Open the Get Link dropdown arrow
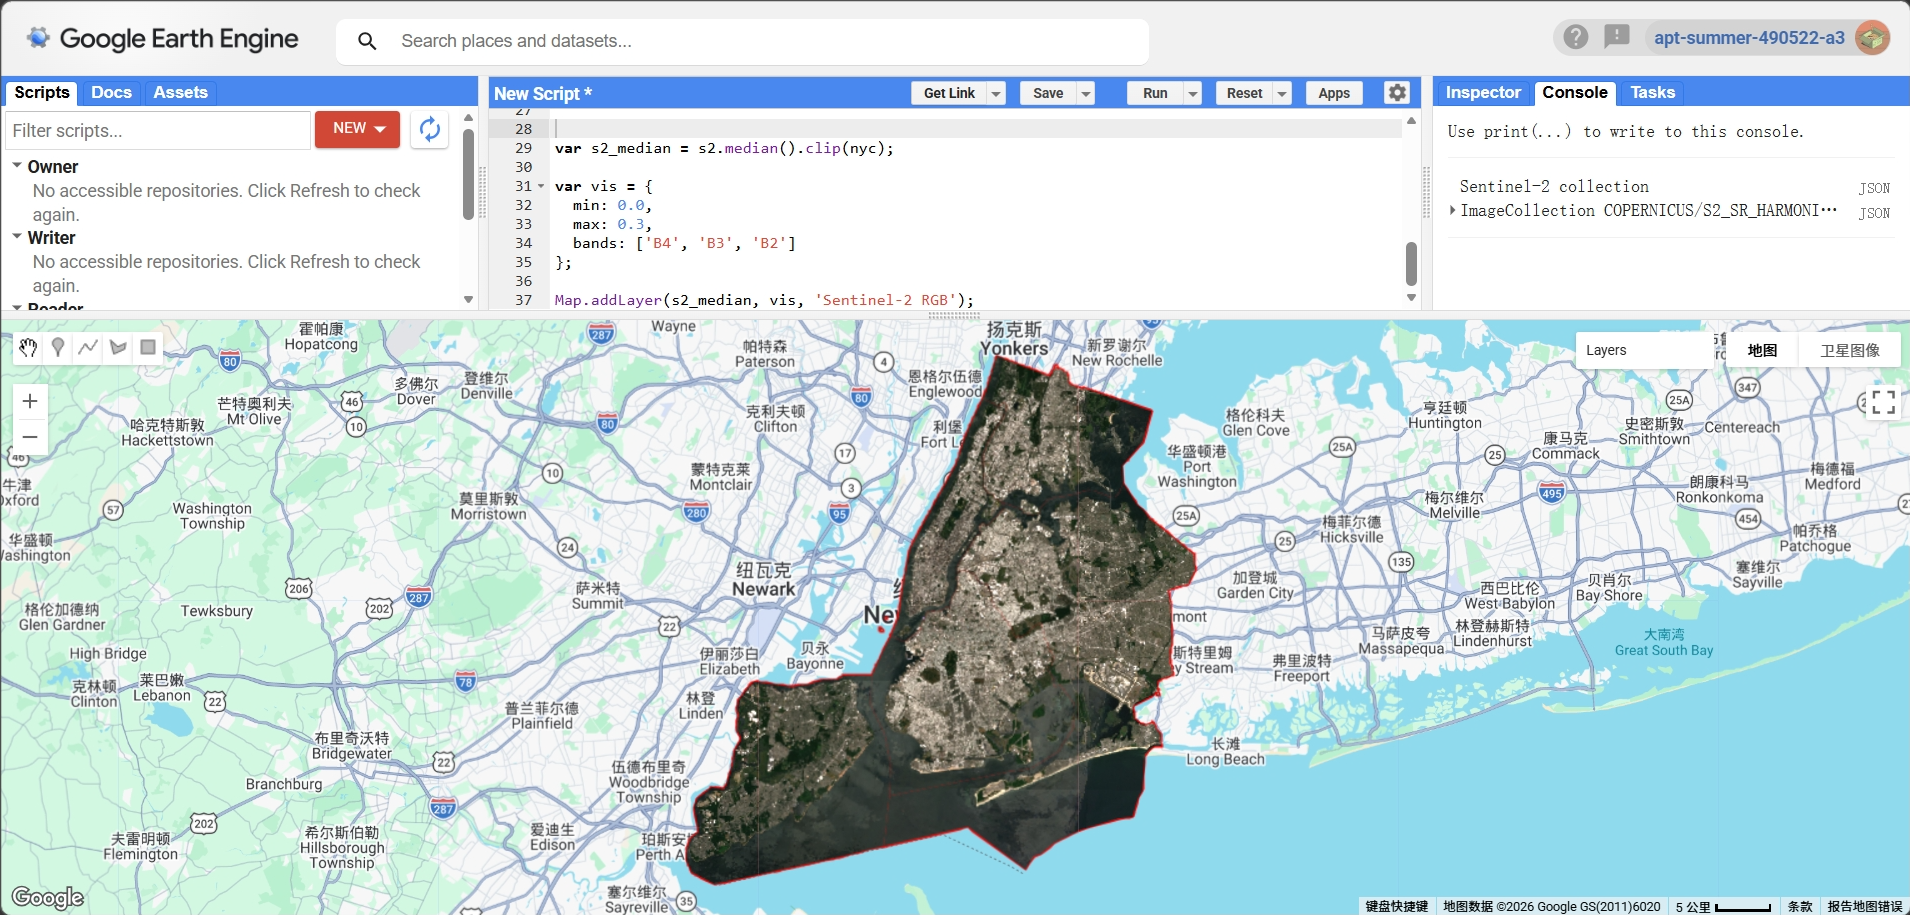Viewport: 1910px width, 915px height. [996, 93]
